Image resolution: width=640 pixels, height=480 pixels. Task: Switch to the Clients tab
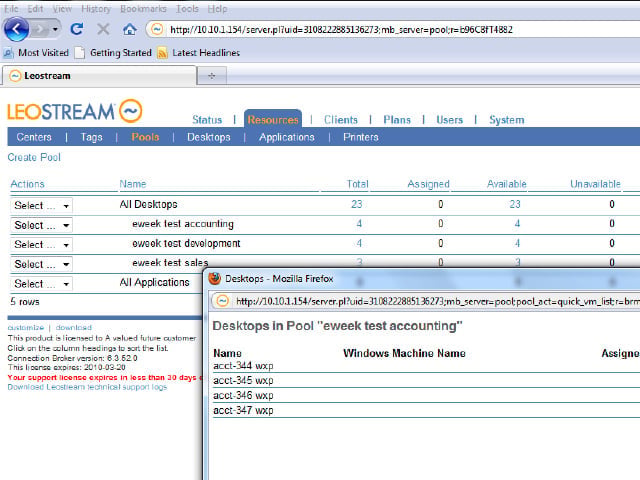click(x=341, y=120)
